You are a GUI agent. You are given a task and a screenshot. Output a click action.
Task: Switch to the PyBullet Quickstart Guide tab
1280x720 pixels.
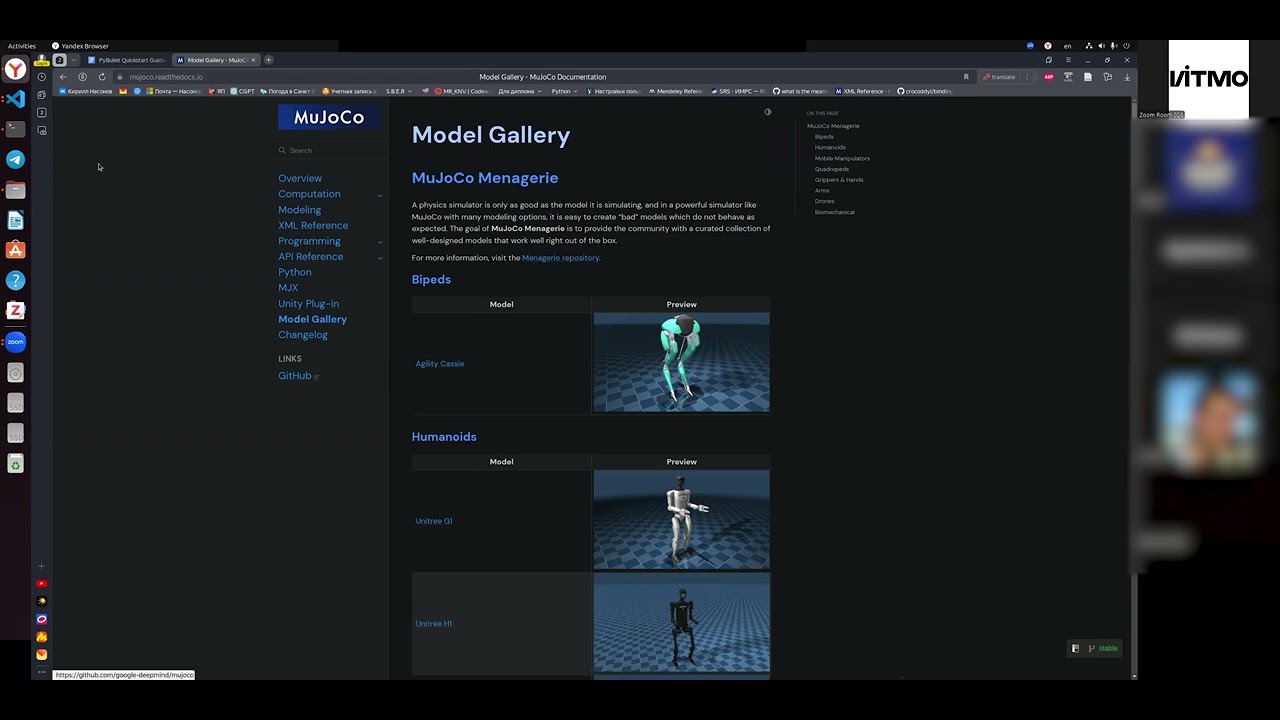pos(127,60)
